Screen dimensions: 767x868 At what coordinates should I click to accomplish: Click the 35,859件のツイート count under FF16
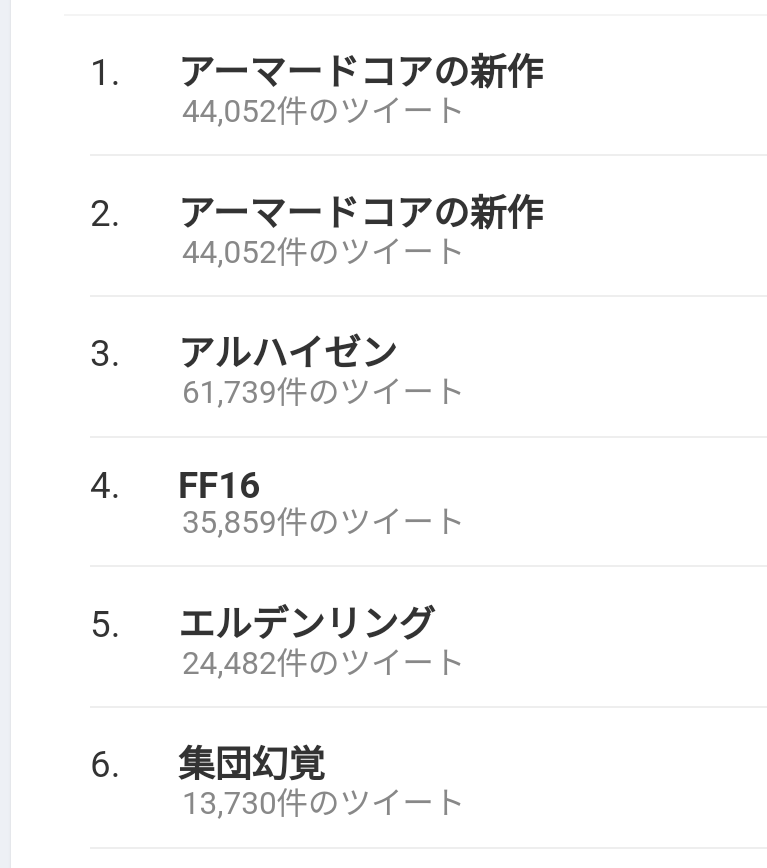323,522
